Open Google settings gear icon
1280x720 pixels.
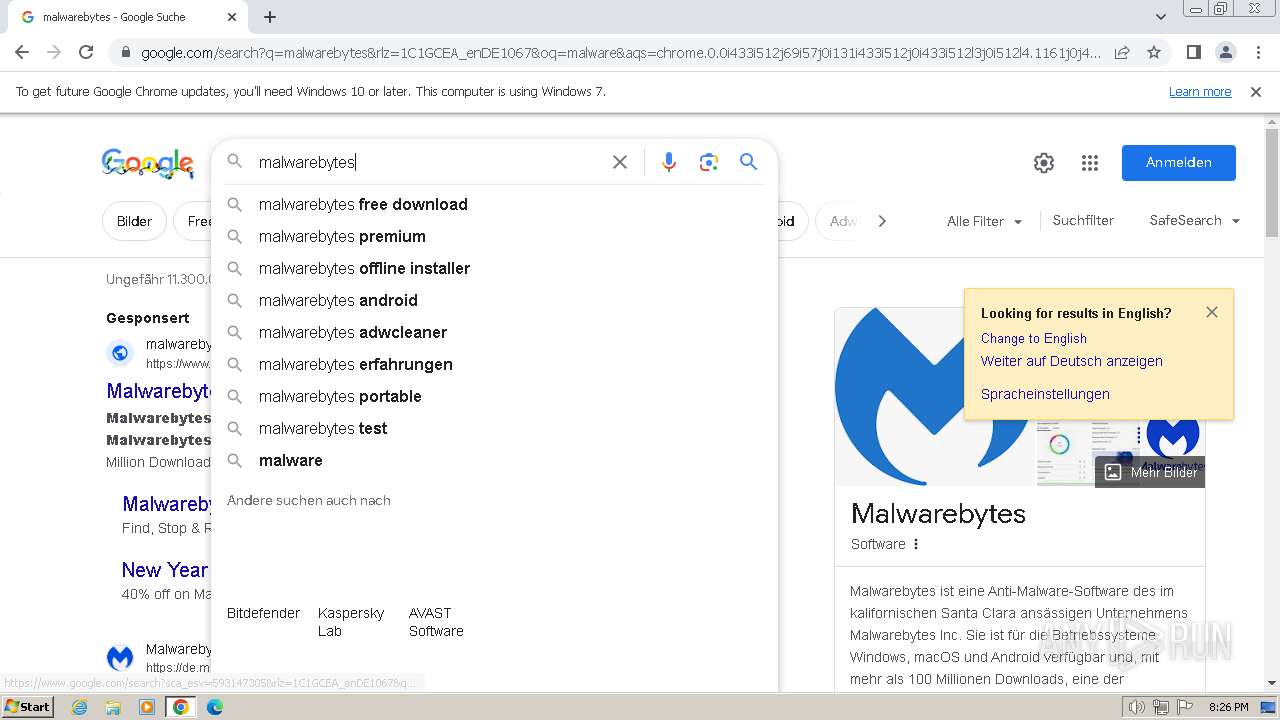(1044, 163)
